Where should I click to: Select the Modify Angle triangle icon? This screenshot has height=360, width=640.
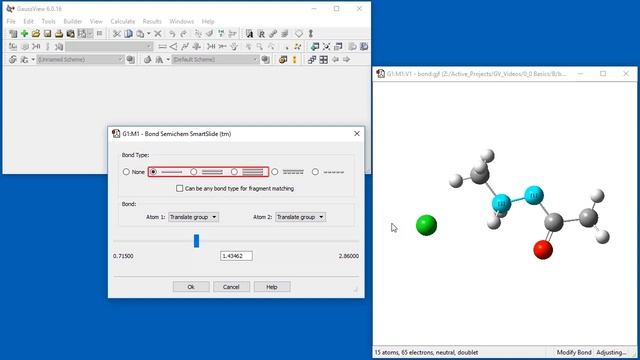point(173,47)
